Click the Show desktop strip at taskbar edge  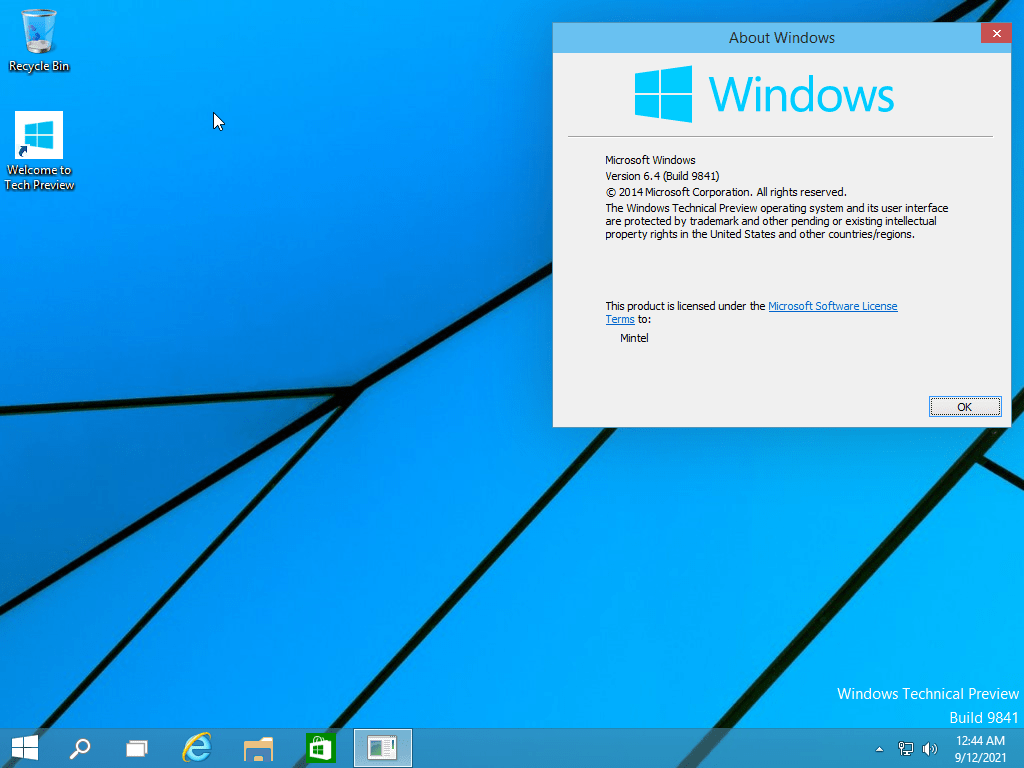[1020, 748]
